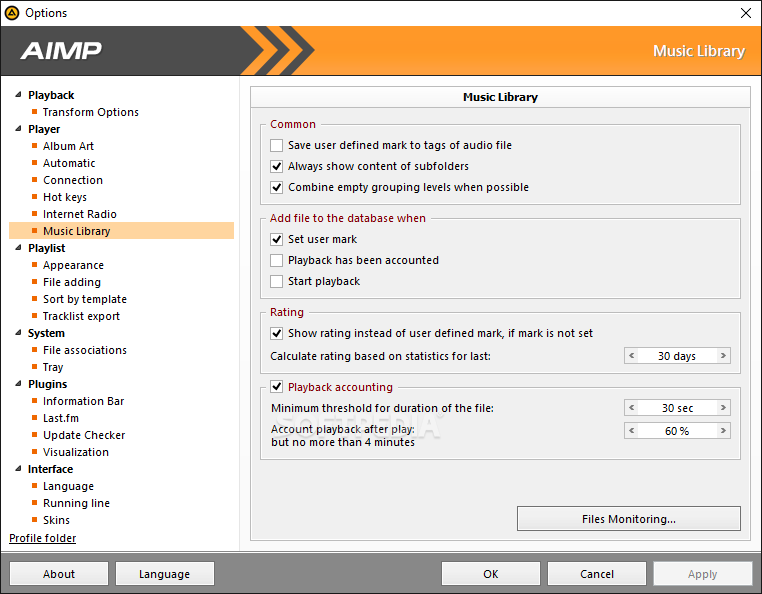The image size is (762, 594).
Task: Select the Playback category heading
Action: tap(51, 95)
